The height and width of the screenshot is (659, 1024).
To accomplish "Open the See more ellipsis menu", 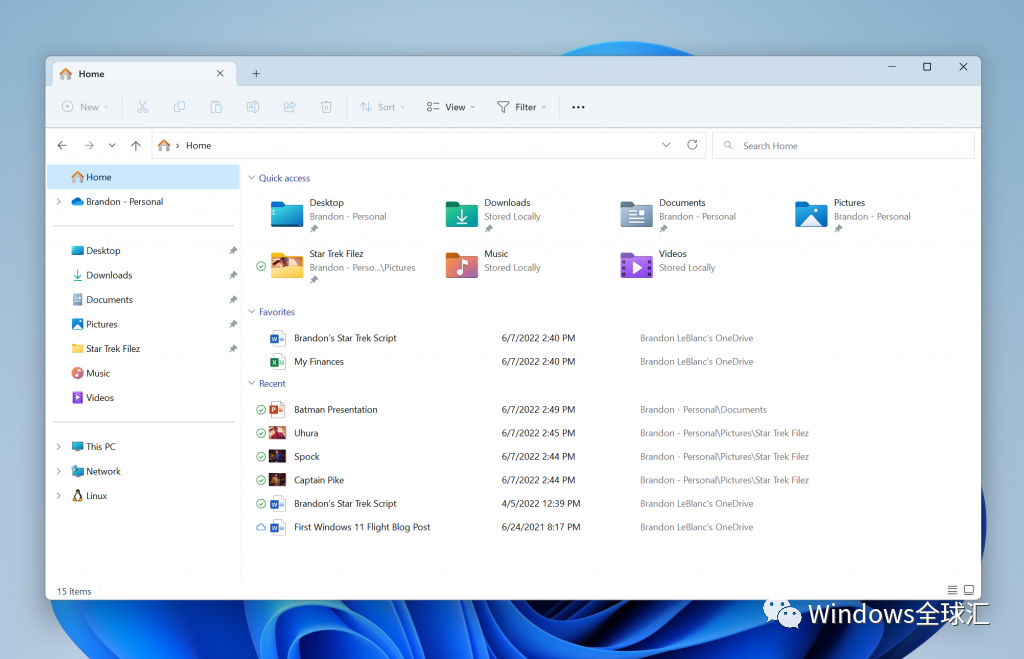I will tap(577, 107).
